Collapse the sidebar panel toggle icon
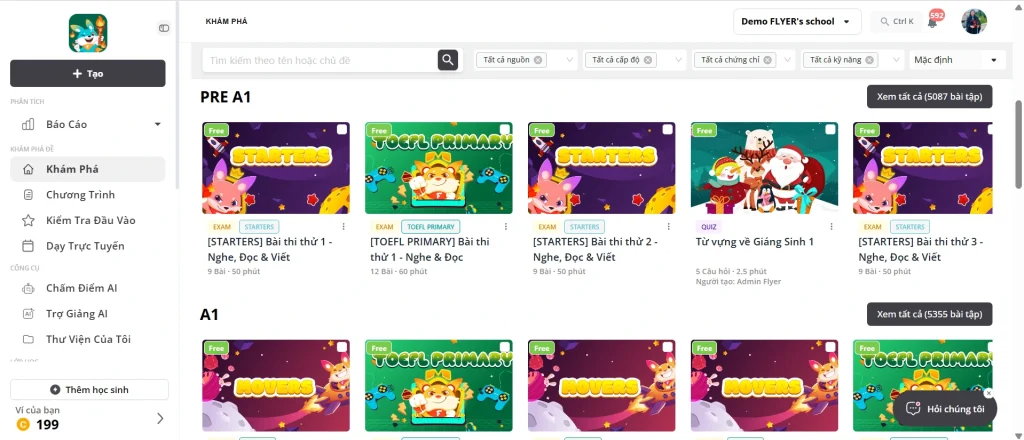1024x440 pixels. [164, 28]
